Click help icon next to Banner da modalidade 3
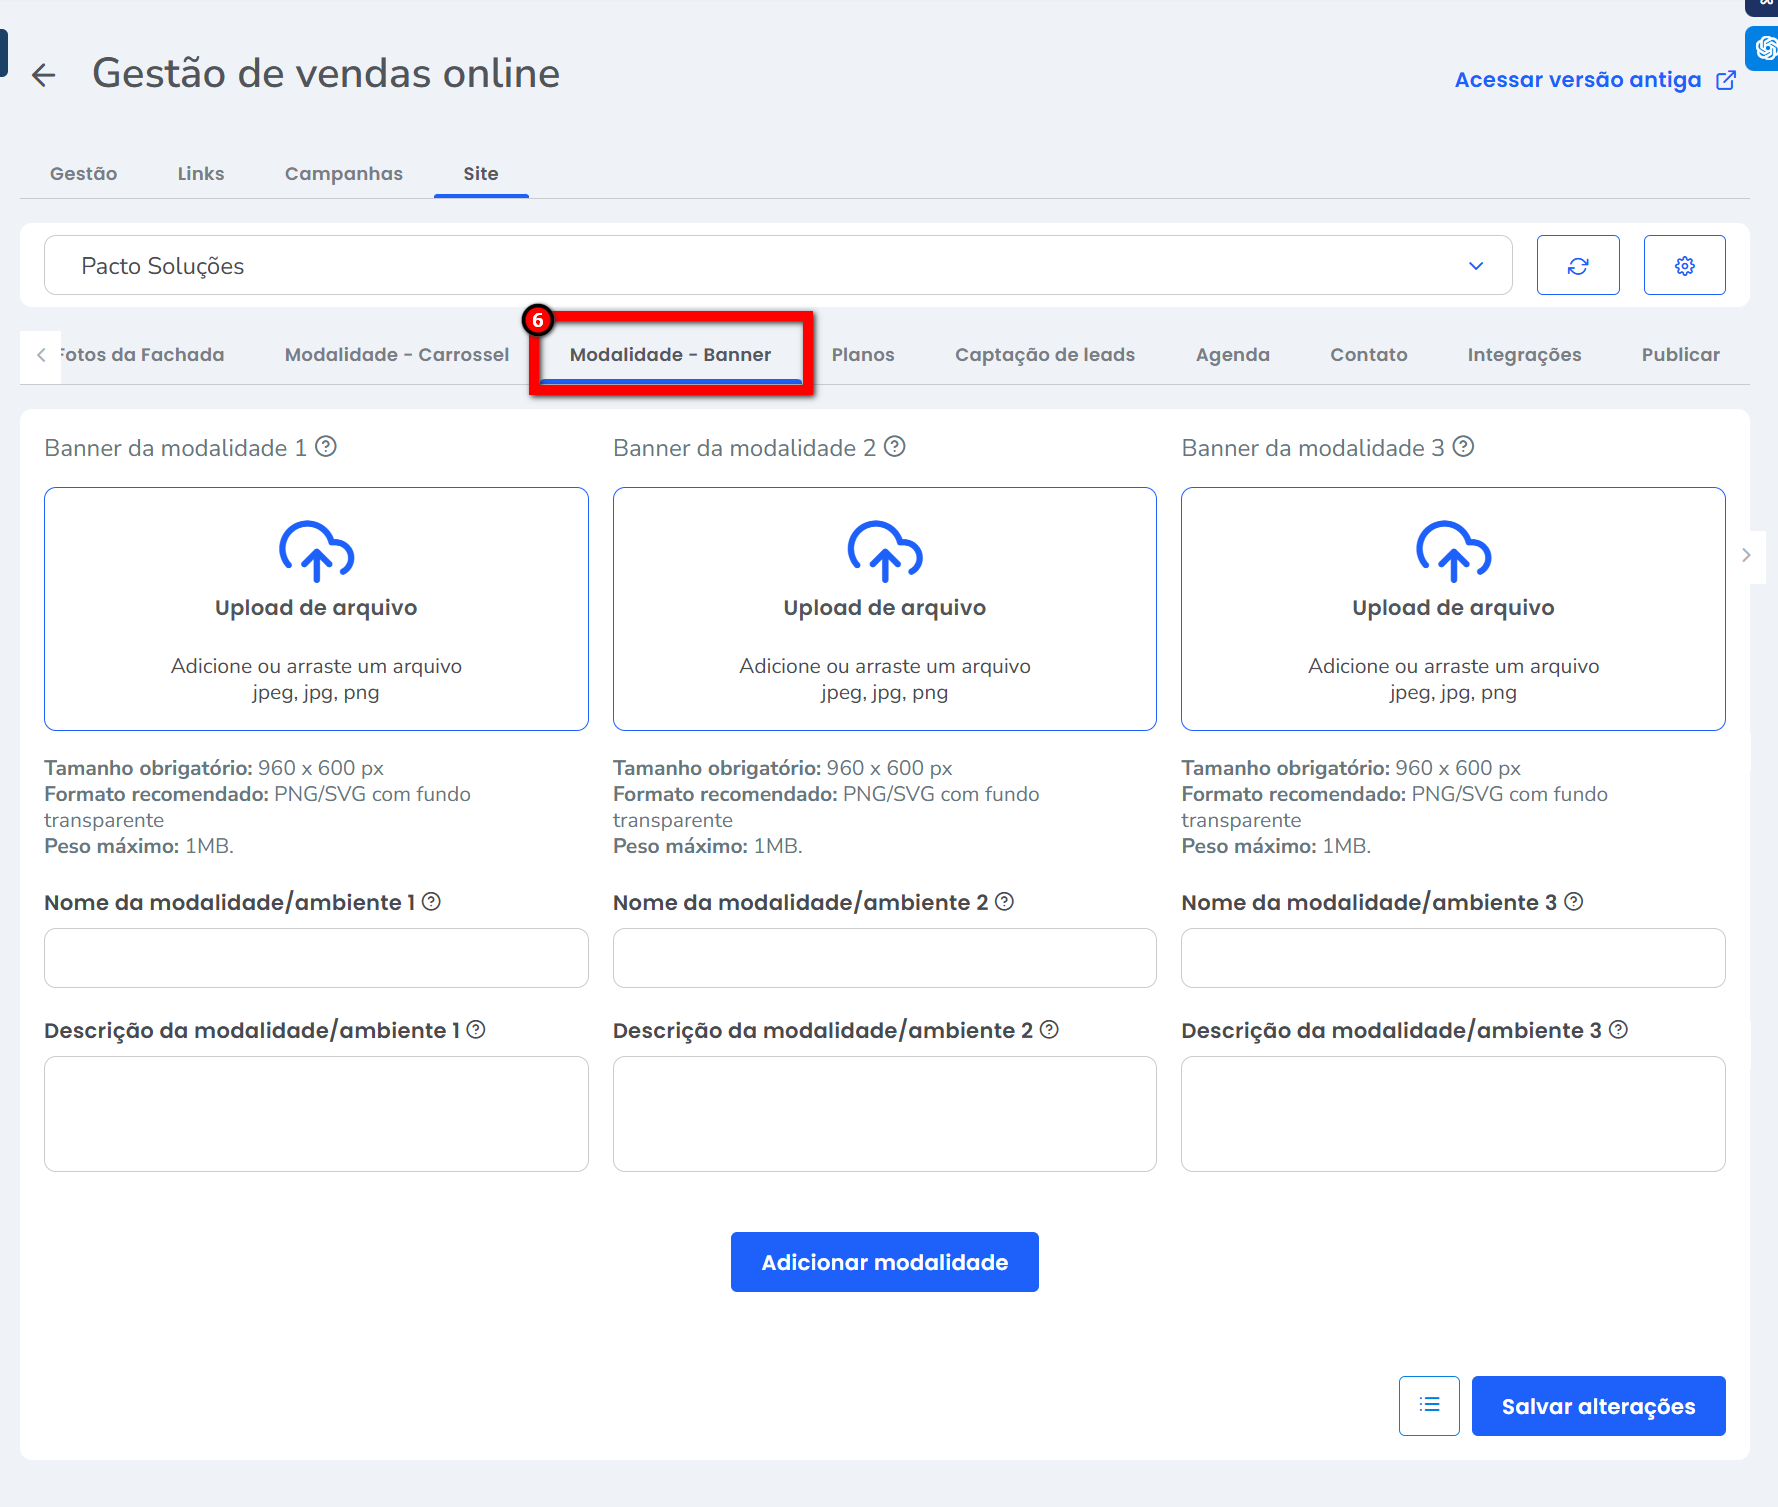 pos(1463,447)
